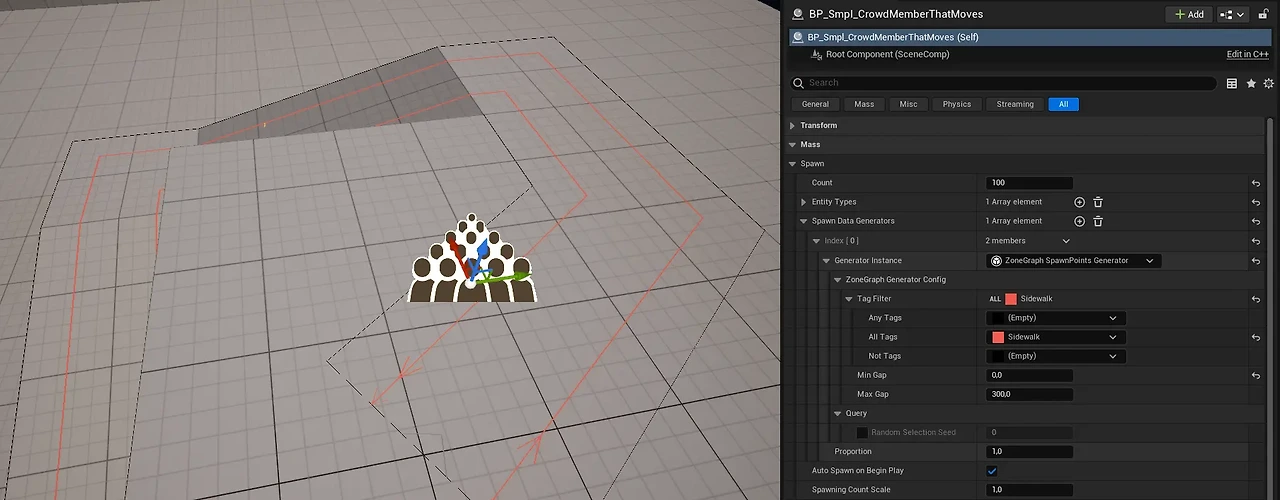Viewport: 1280px width, 500px height.
Task: Select Root Component (SceneComp) row
Action: [1031, 54]
